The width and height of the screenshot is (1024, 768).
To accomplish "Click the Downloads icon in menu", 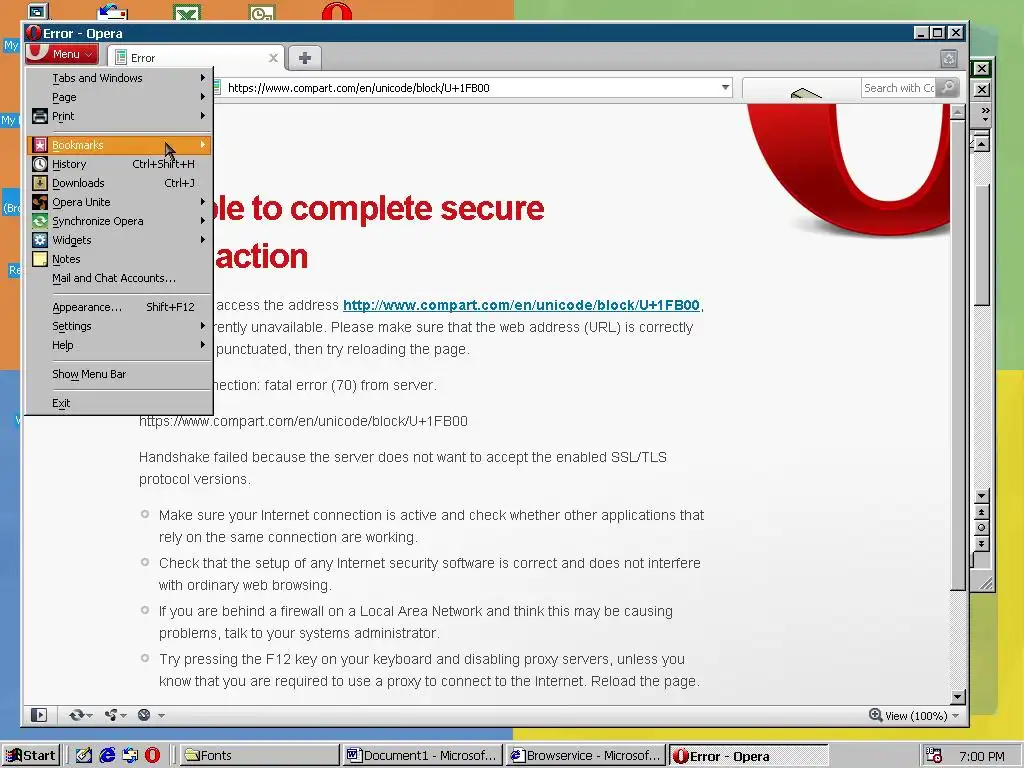I will [40, 183].
